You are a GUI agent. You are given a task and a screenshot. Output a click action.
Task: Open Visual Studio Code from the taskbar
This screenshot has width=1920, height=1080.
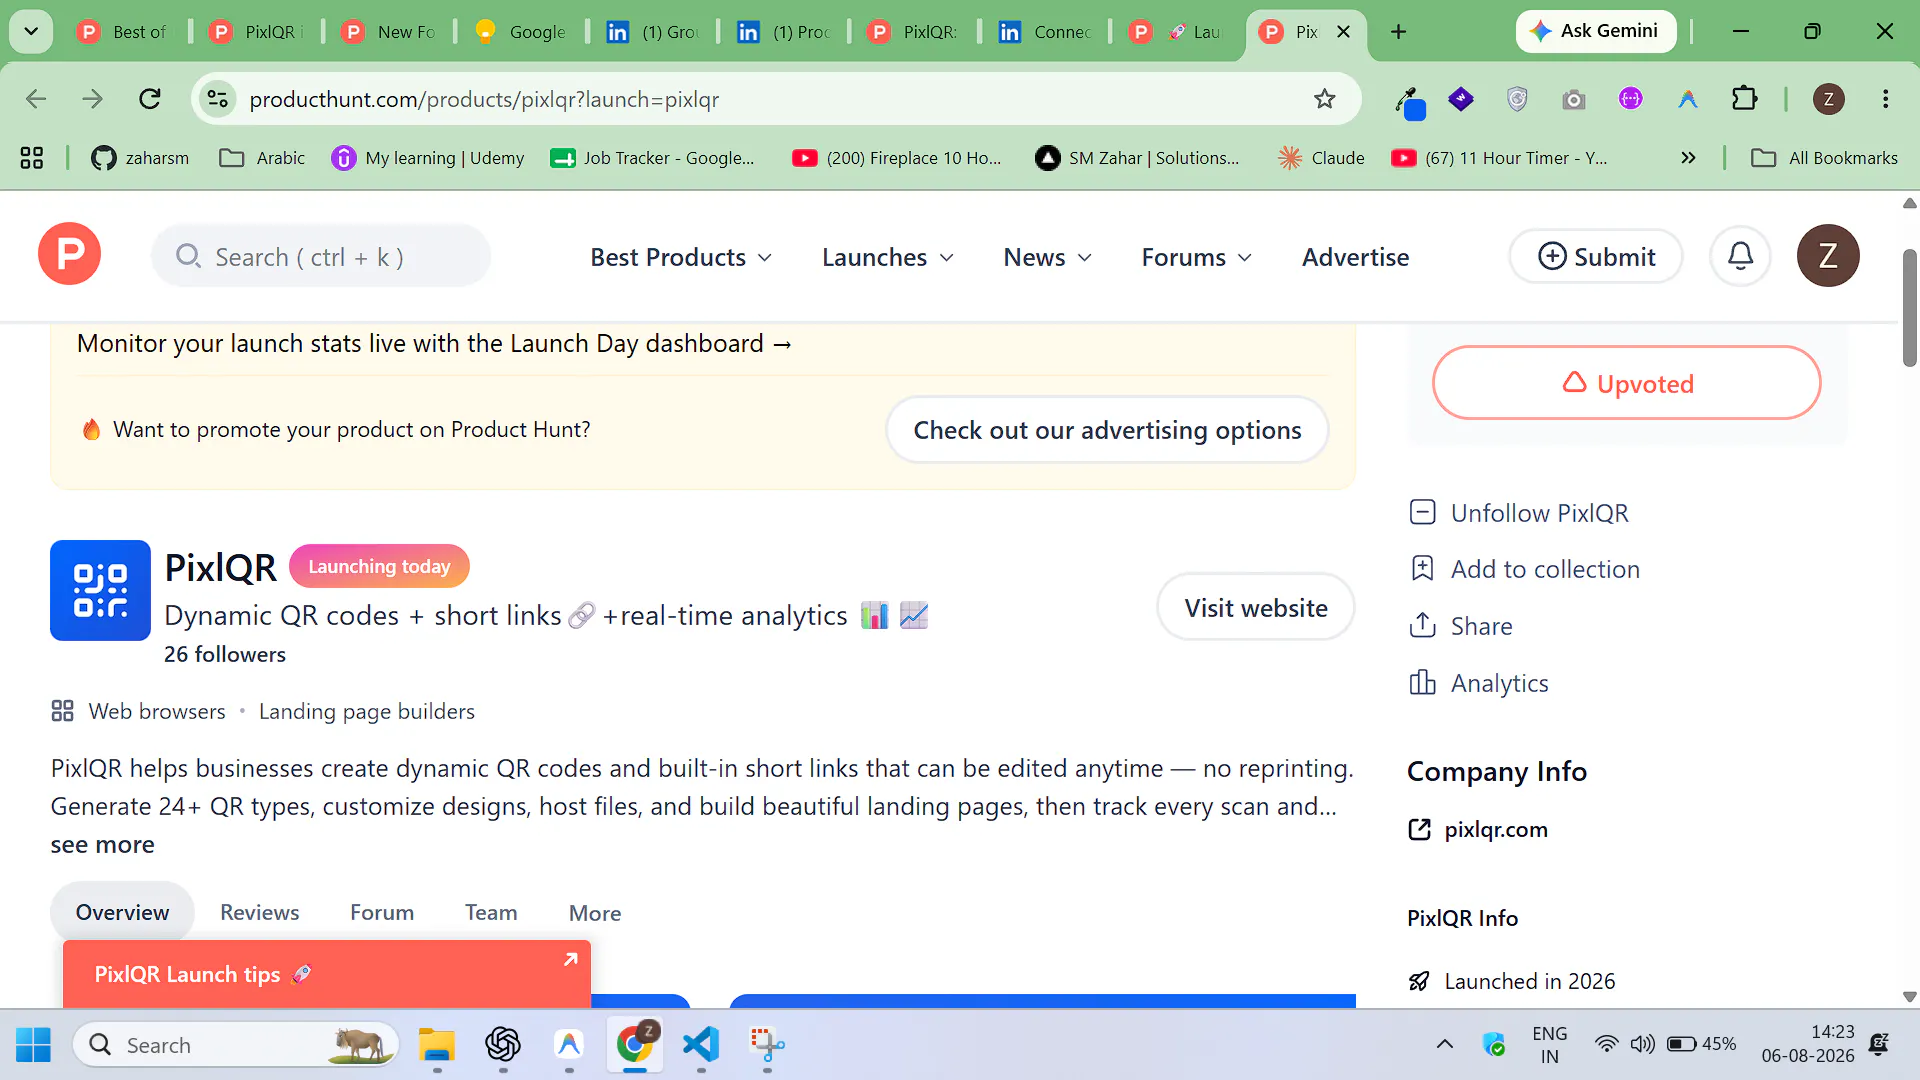coord(701,1045)
